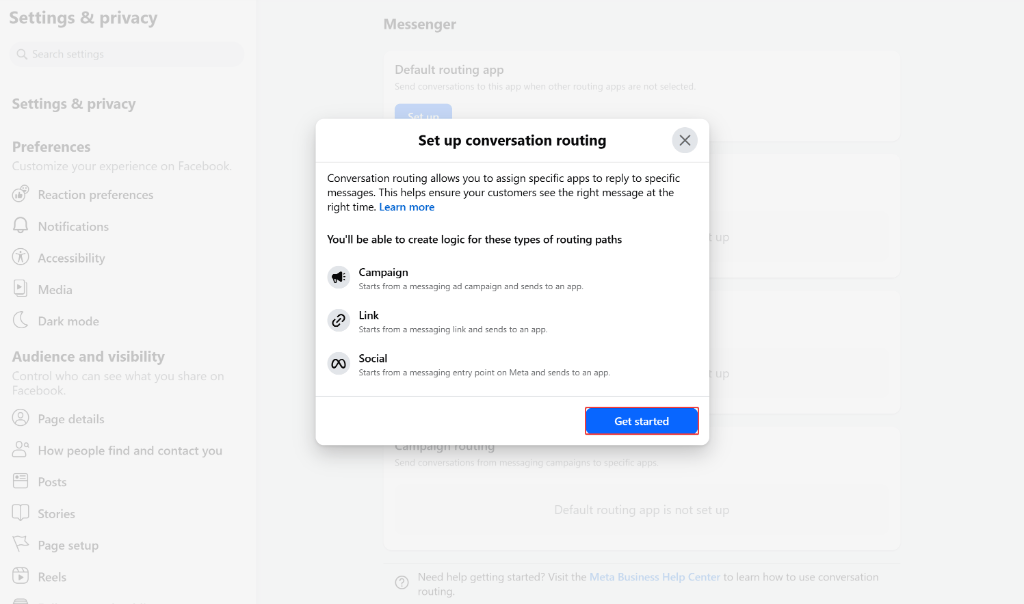Click the help question mark icon
This screenshot has width=1024, height=604.
402,582
